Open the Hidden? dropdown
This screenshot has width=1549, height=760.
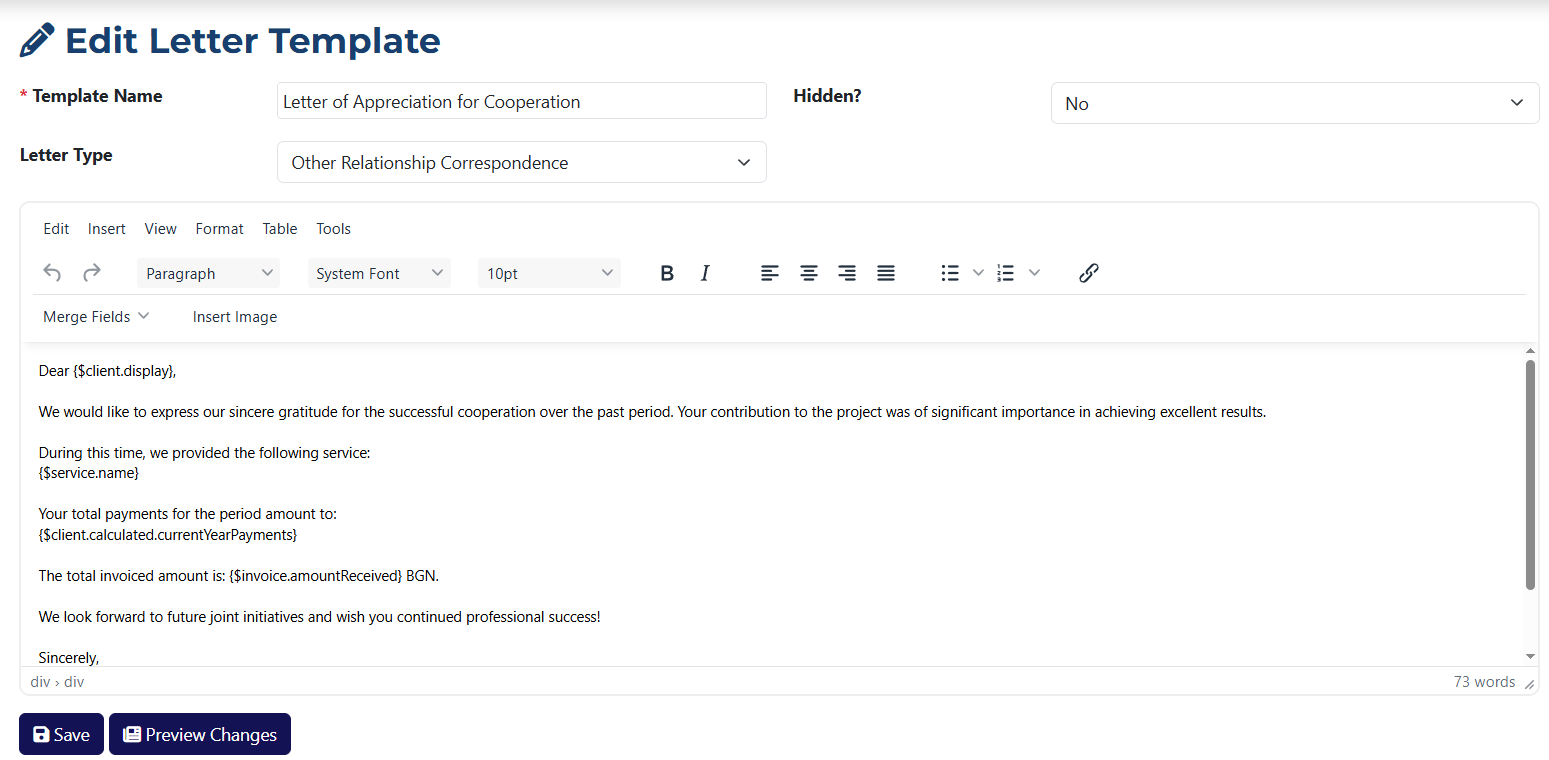(x=1294, y=103)
